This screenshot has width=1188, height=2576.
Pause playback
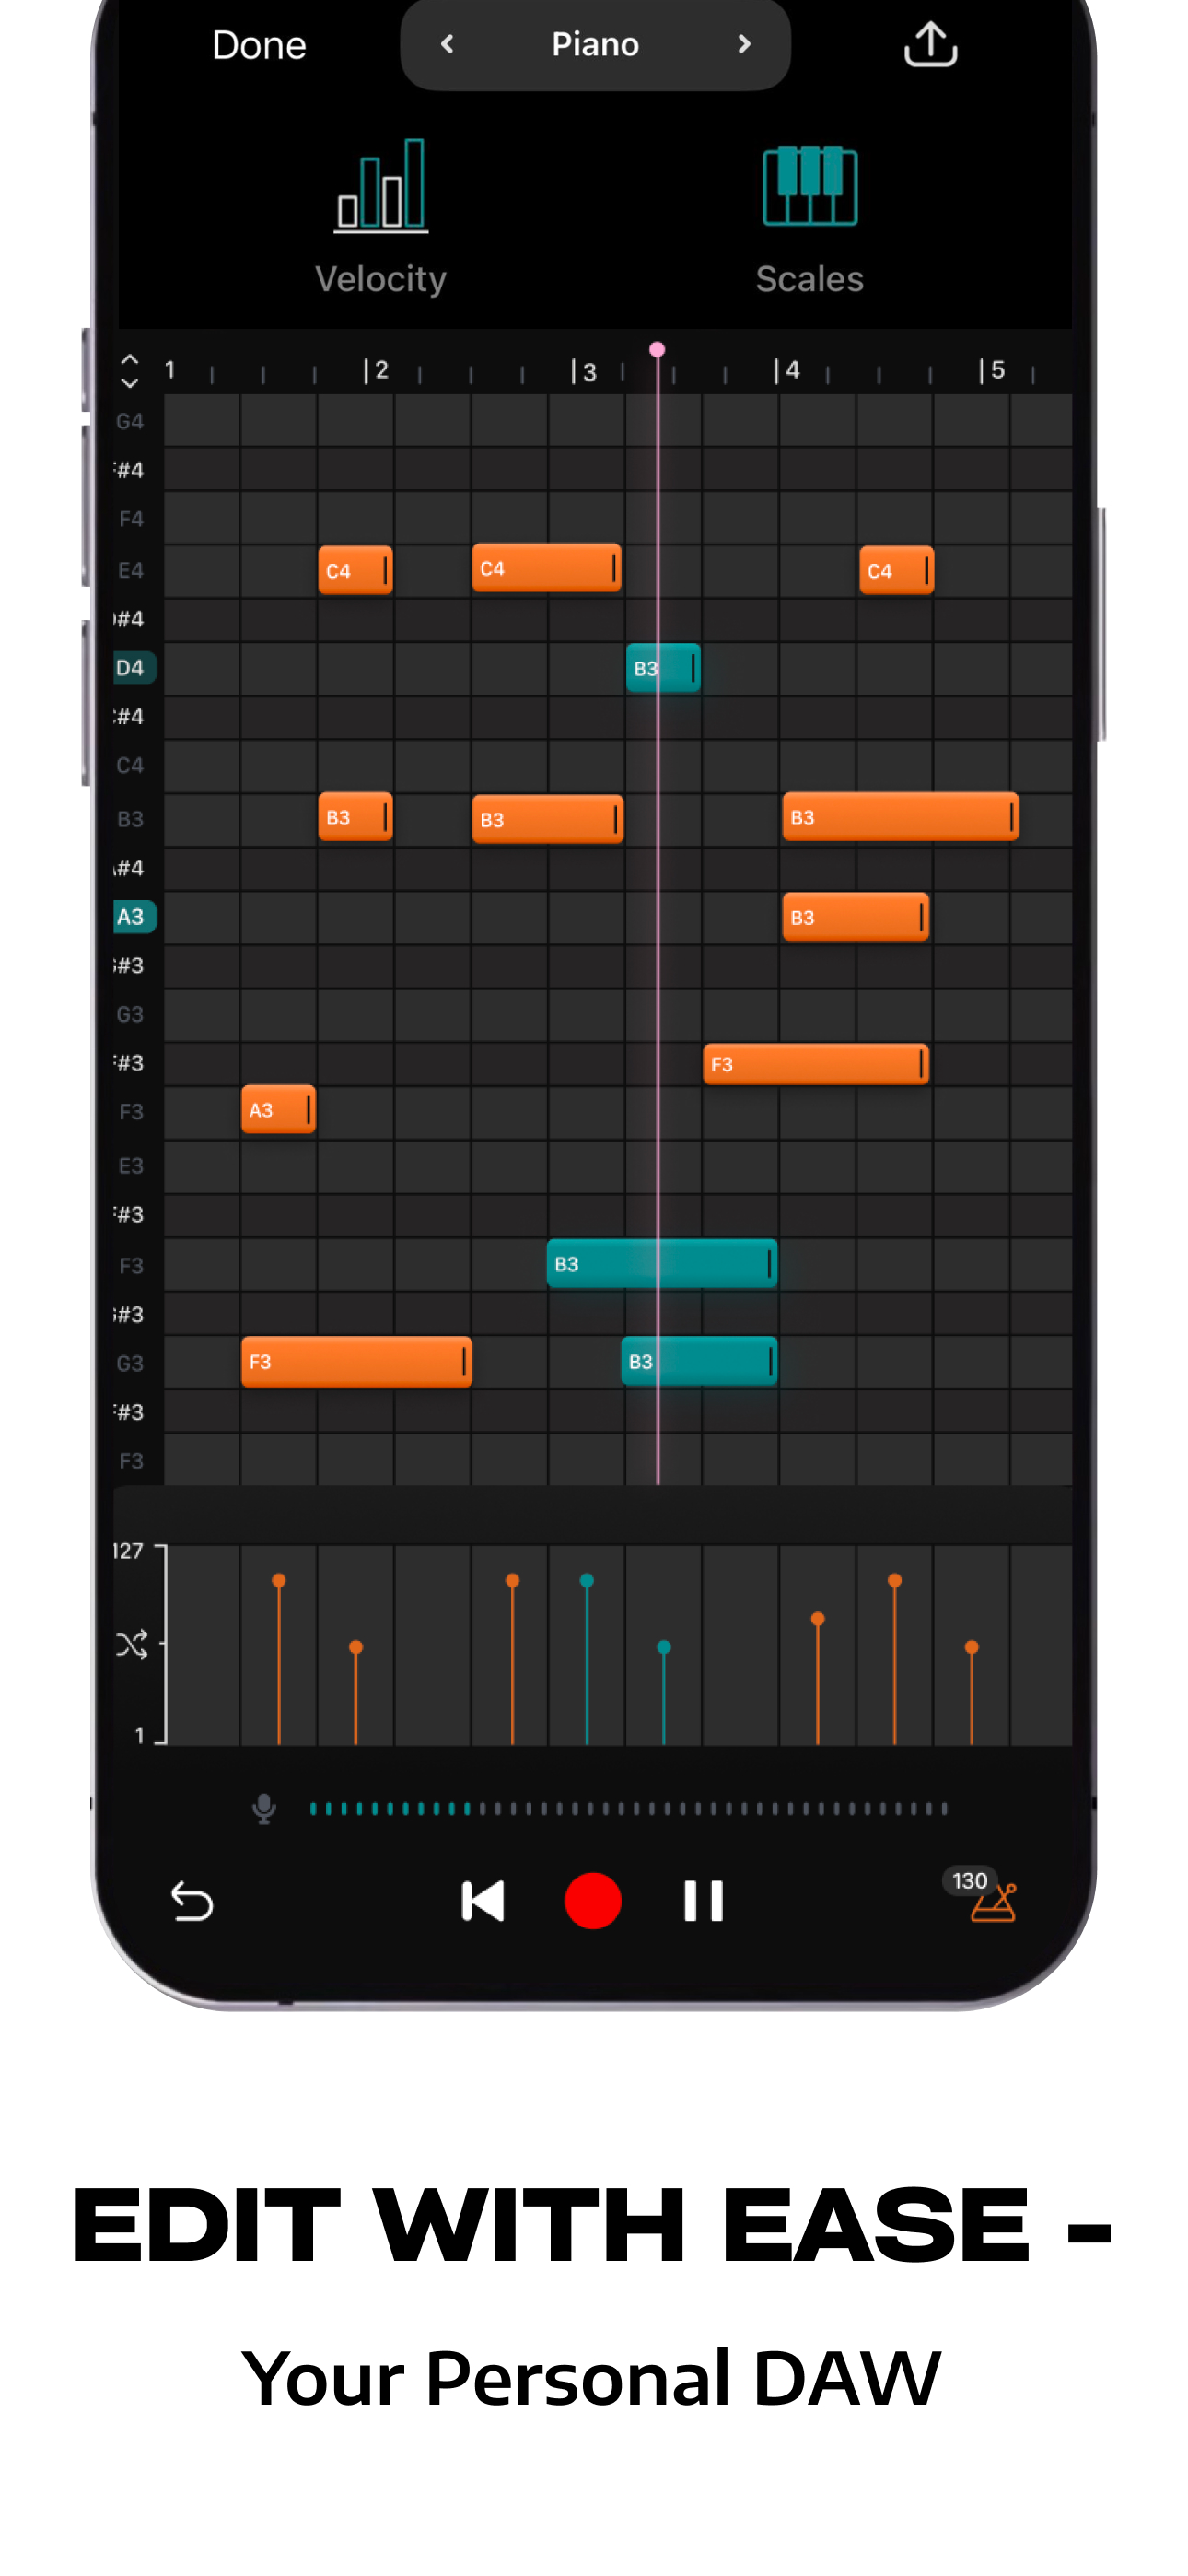tap(703, 1901)
